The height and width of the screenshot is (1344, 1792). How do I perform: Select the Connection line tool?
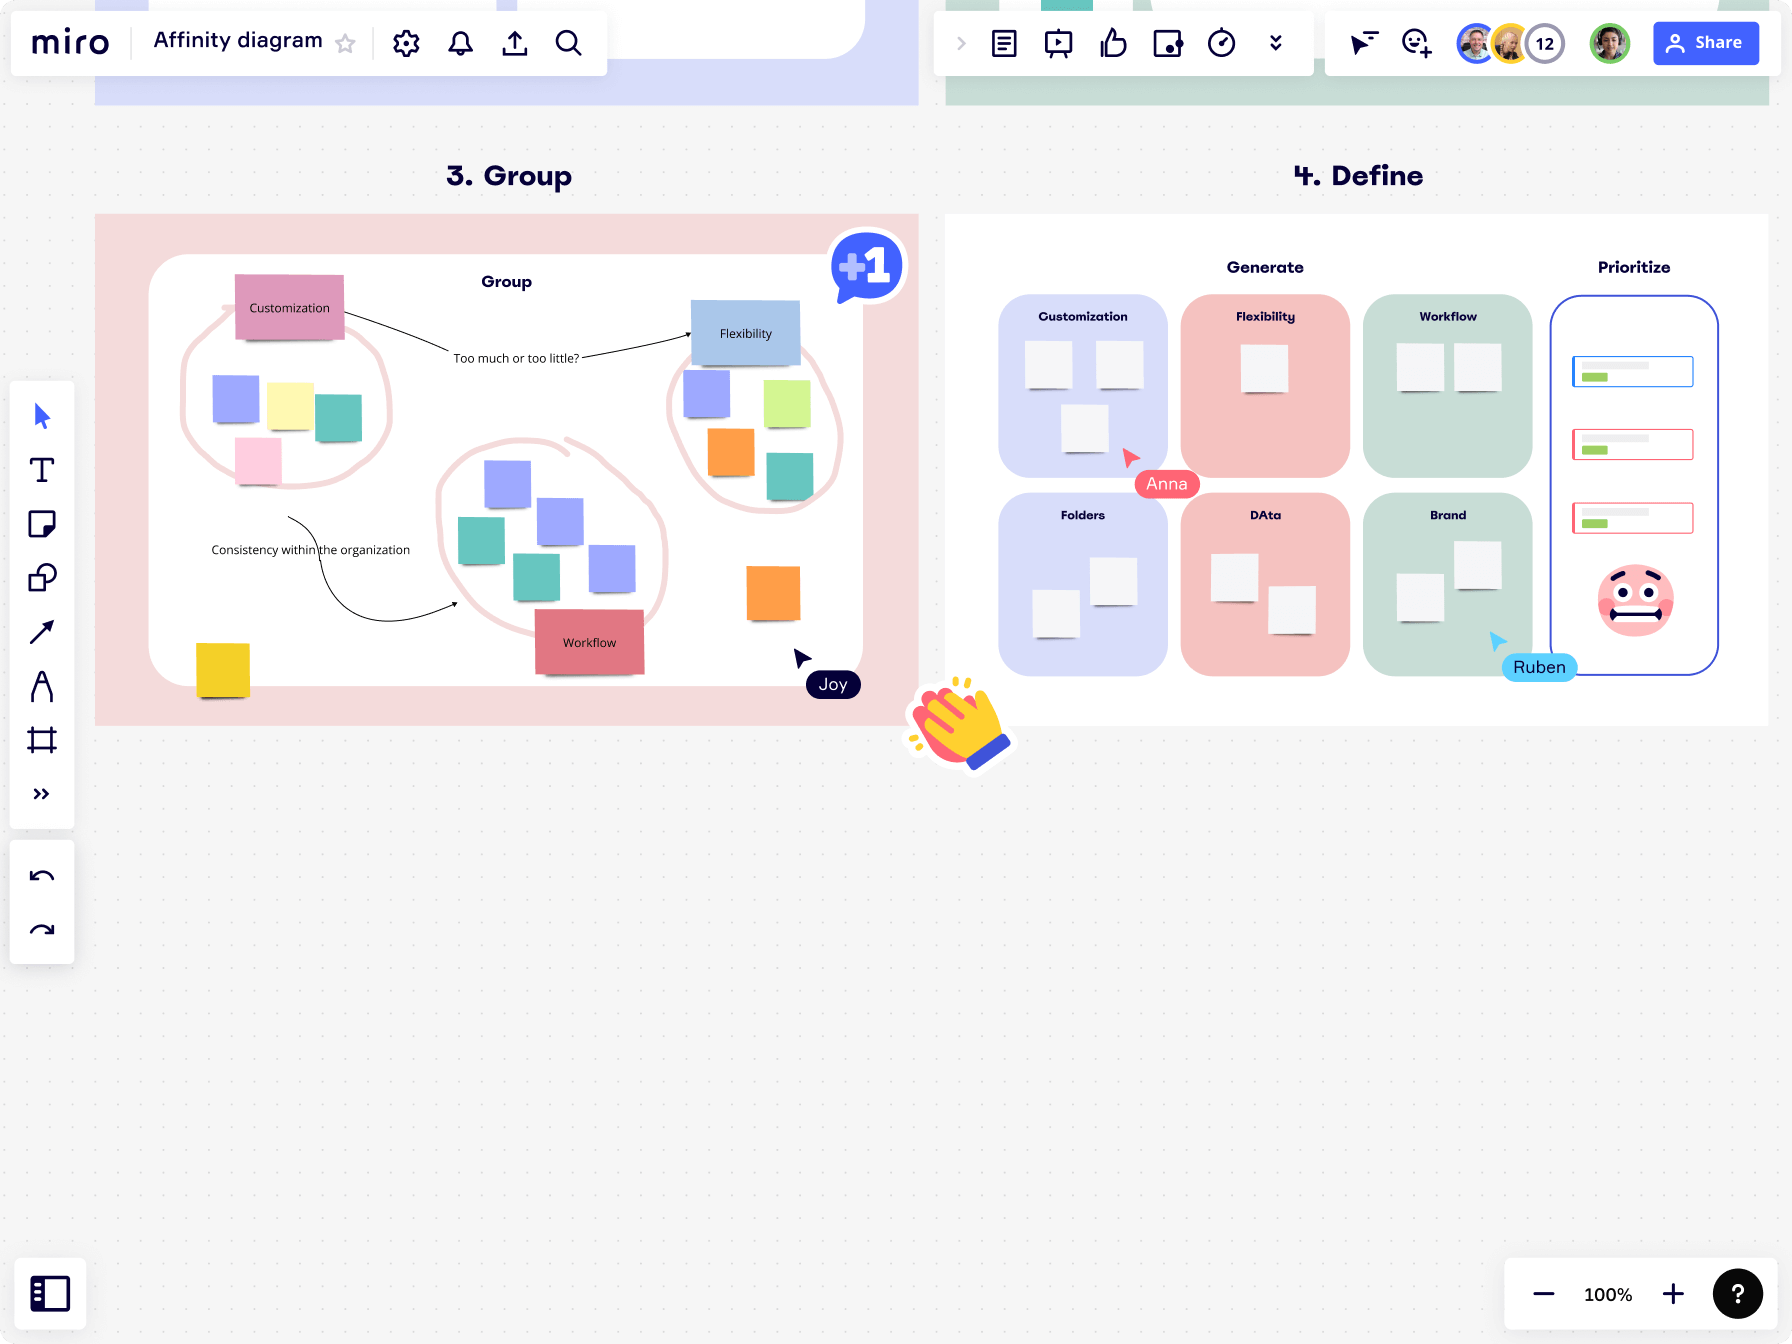click(x=42, y=631)
